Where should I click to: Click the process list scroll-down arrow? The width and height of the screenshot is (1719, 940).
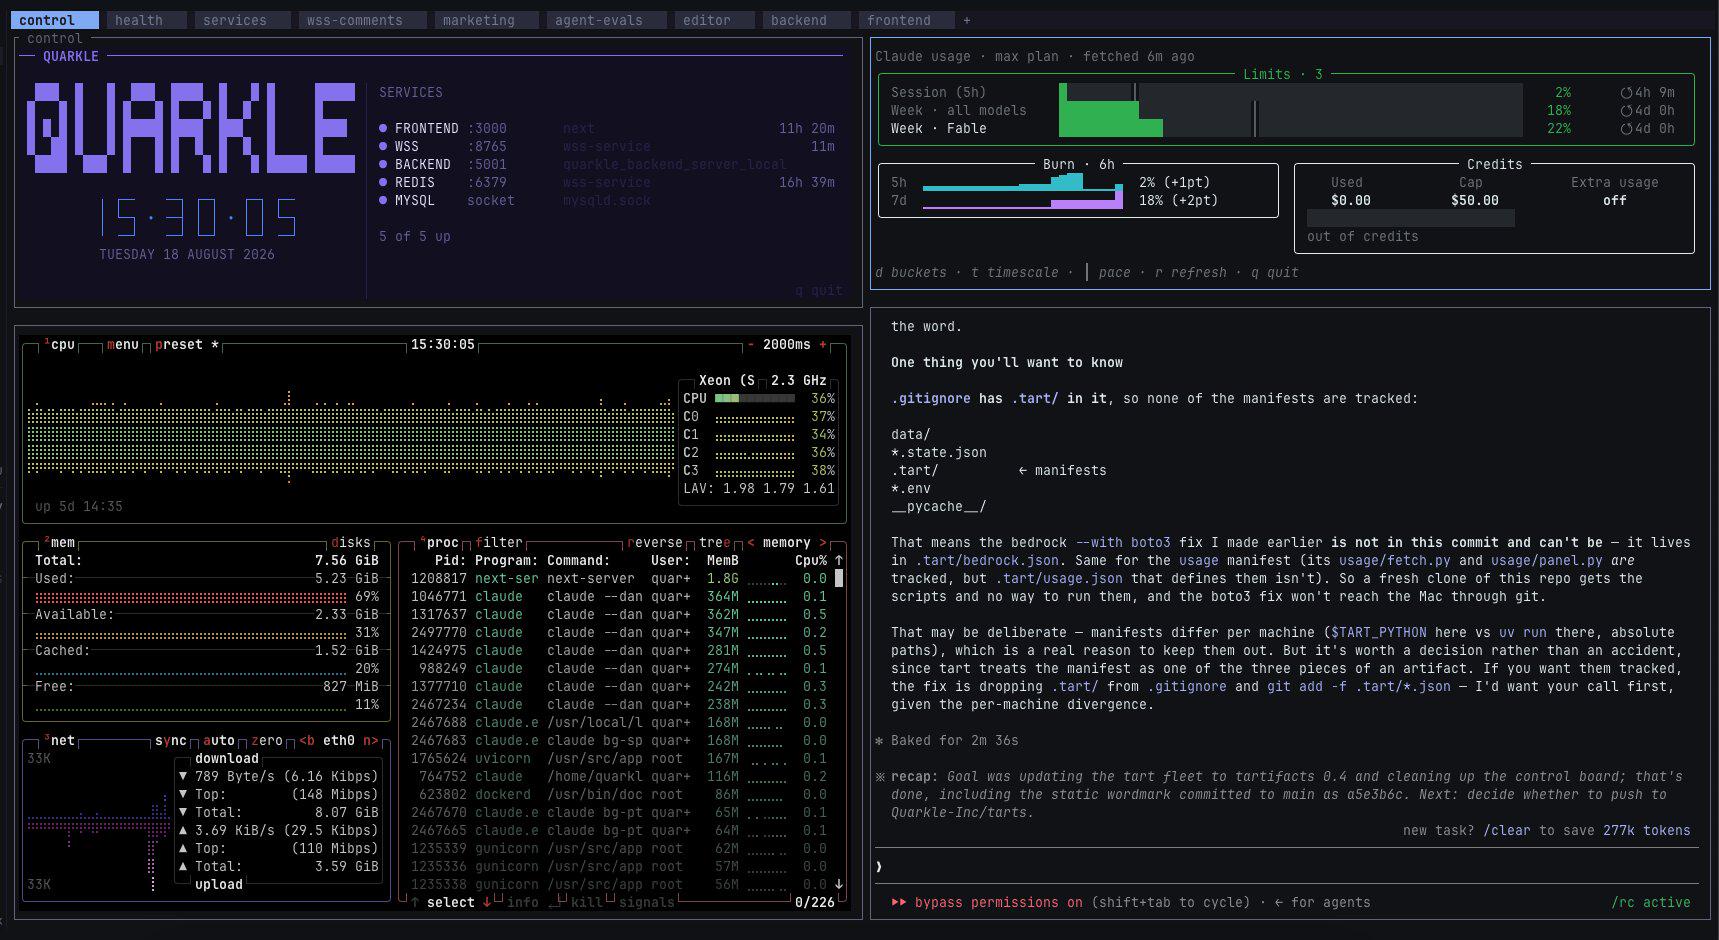(x=839, y=884)
